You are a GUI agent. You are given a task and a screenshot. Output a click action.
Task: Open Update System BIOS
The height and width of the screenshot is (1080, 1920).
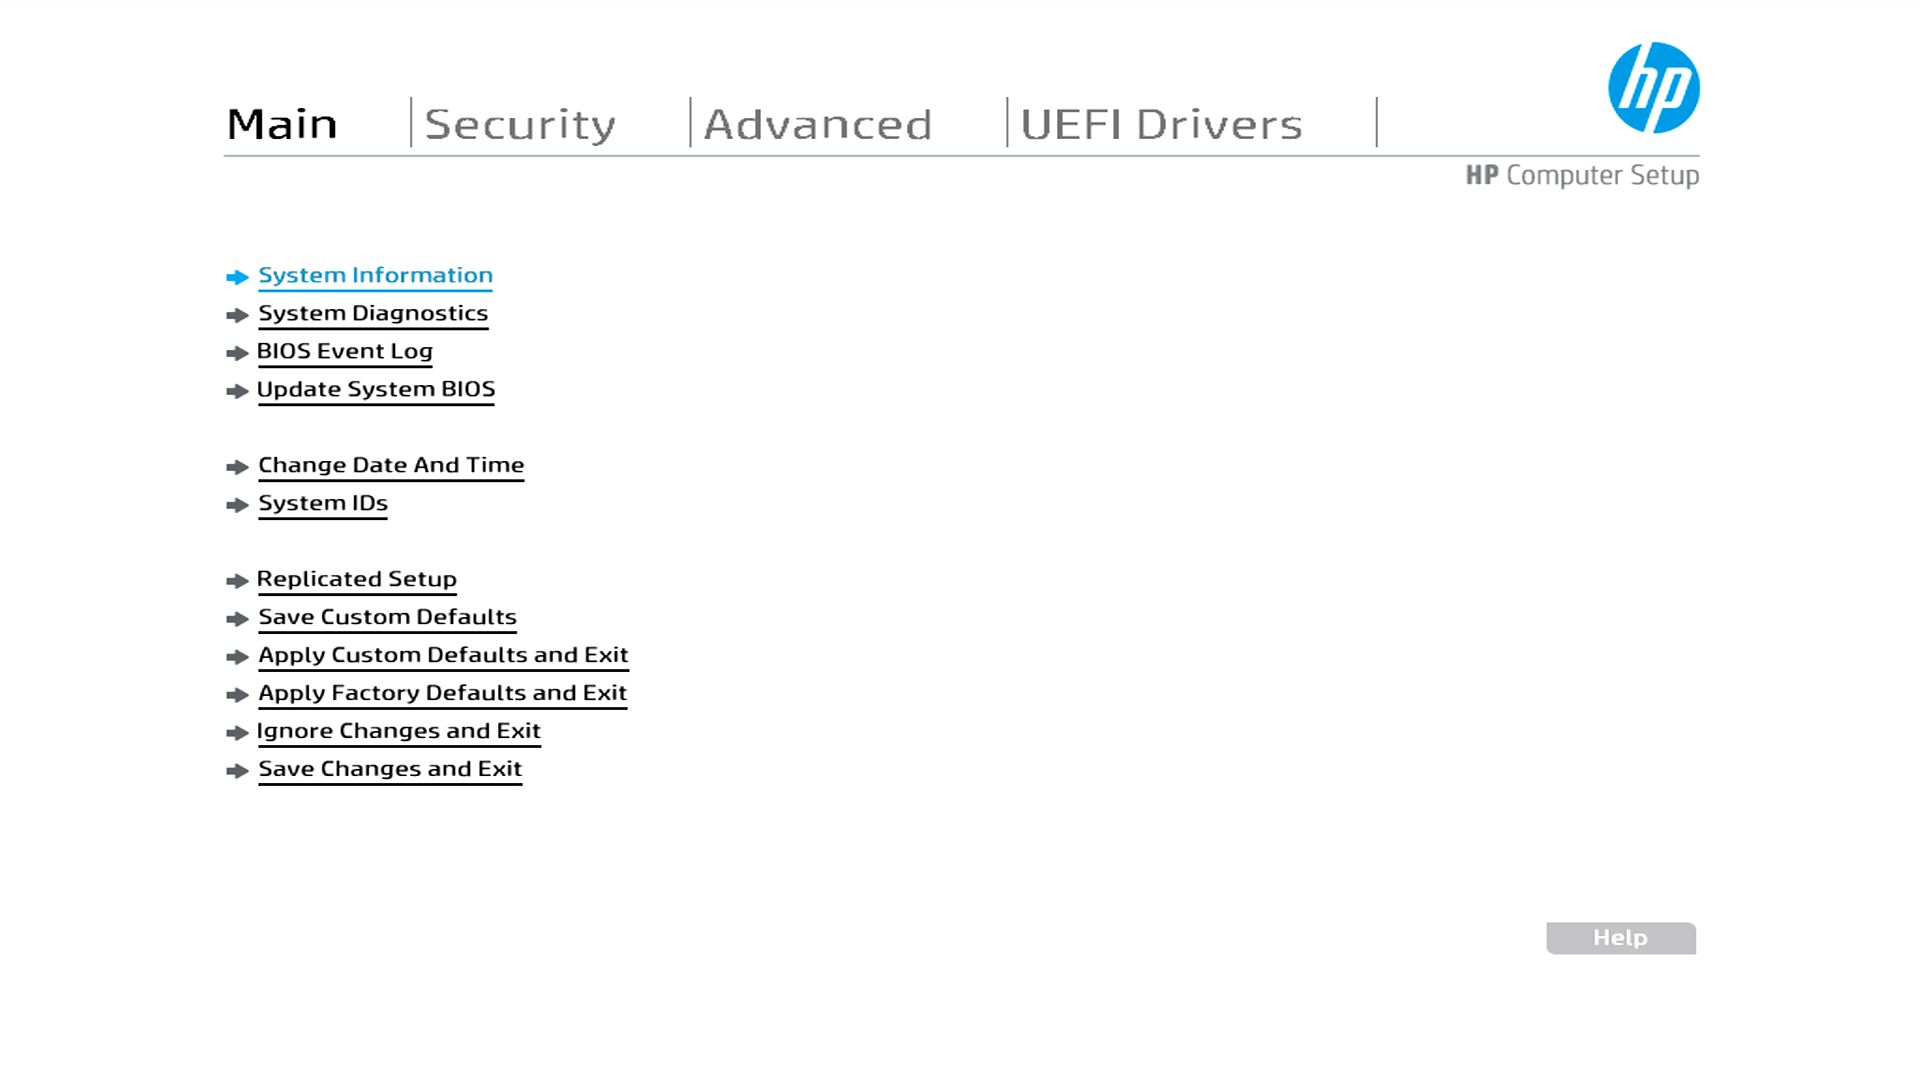(x=375, y=389)
